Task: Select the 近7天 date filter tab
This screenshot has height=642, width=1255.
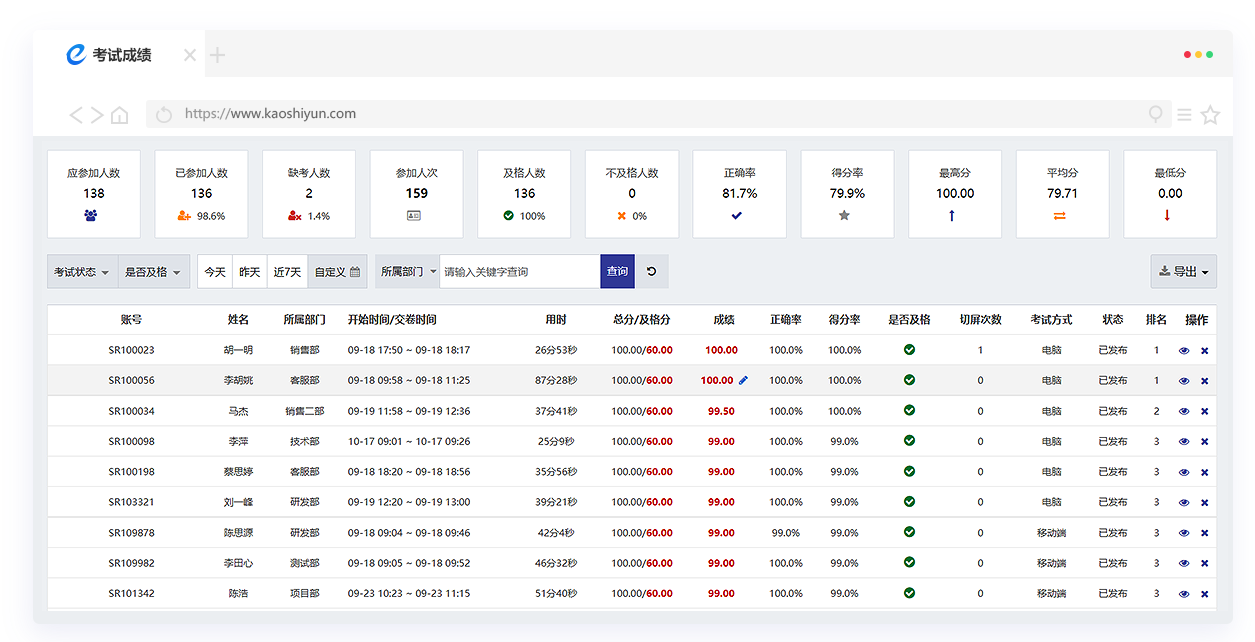Action: coord(287,272)
